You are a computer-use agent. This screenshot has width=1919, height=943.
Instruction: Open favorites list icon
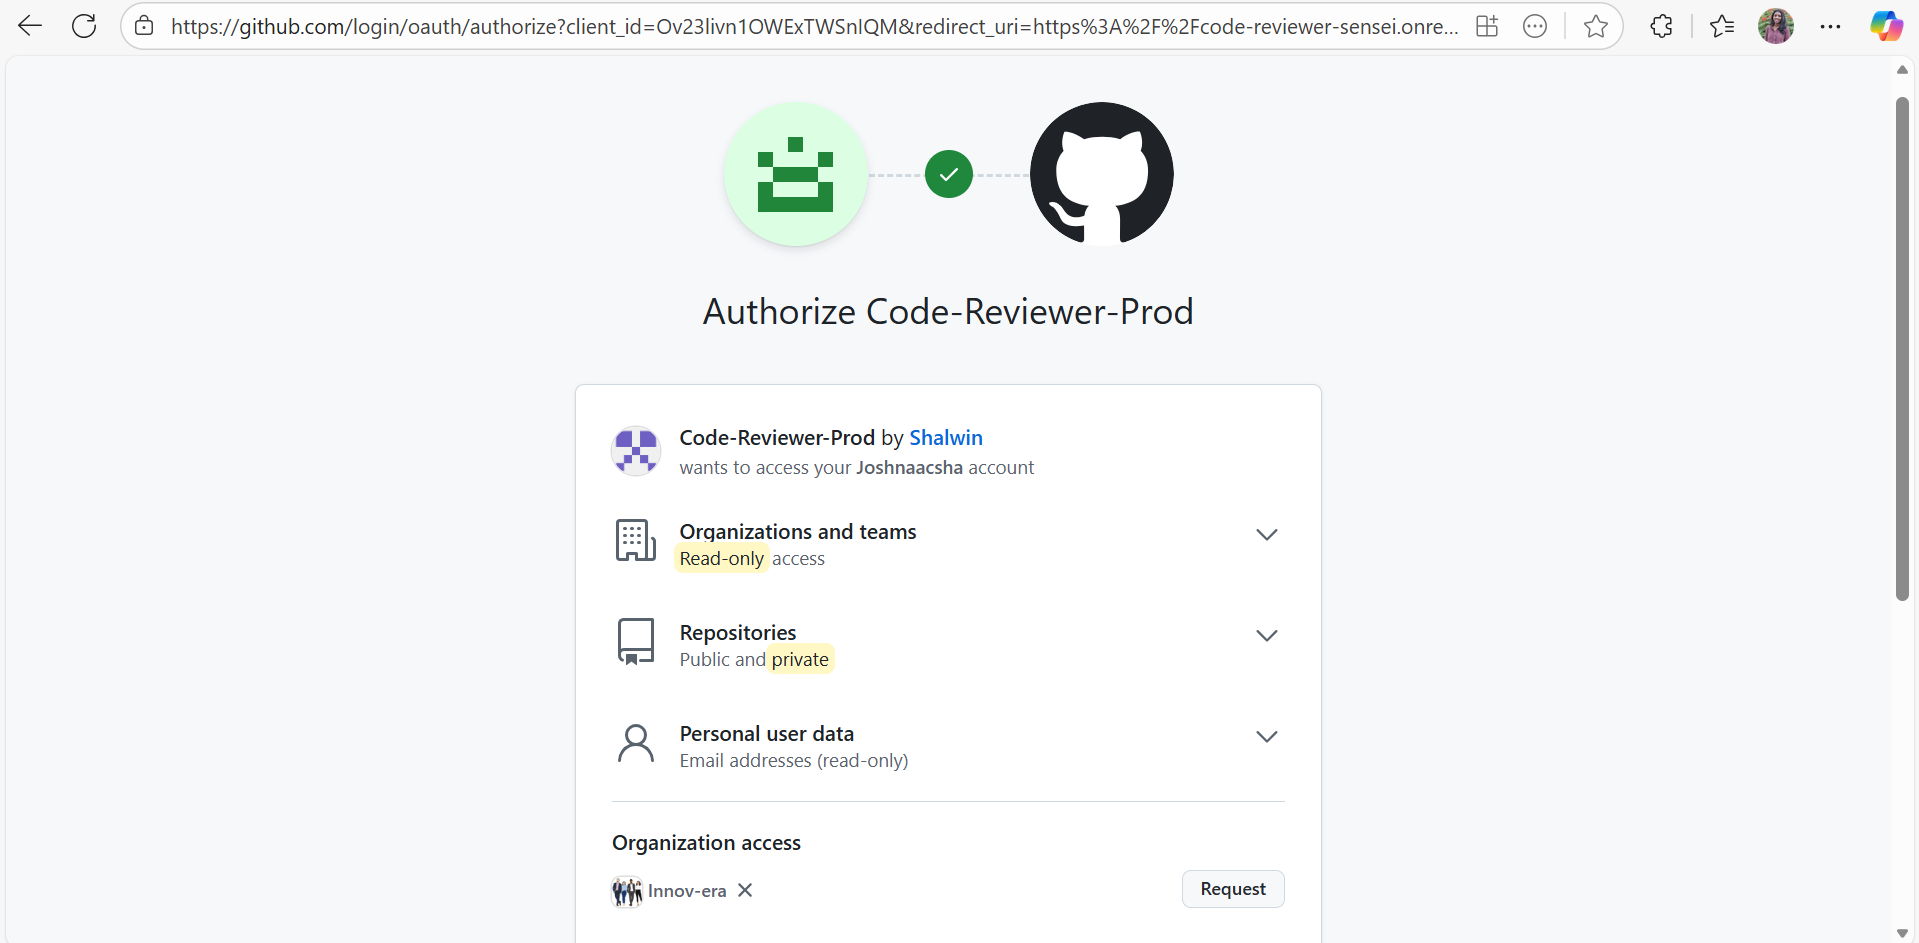pos(1722,26)
